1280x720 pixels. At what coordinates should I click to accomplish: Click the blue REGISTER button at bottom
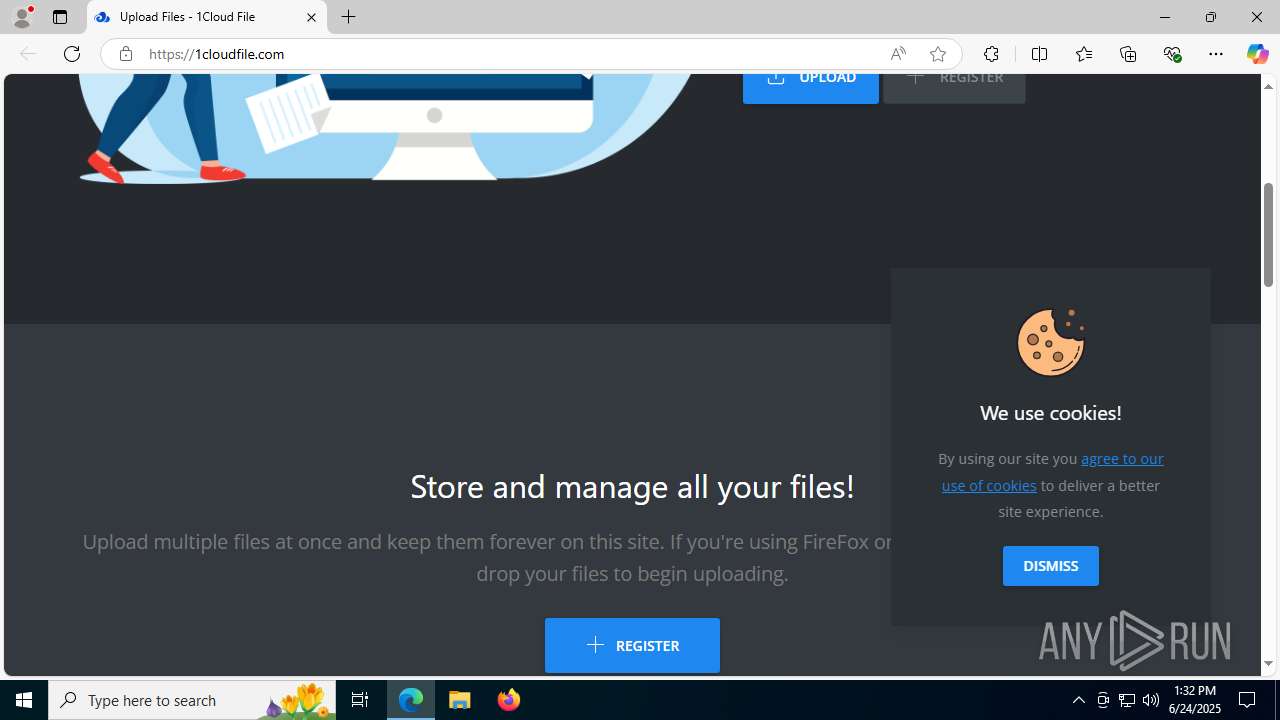632,645
